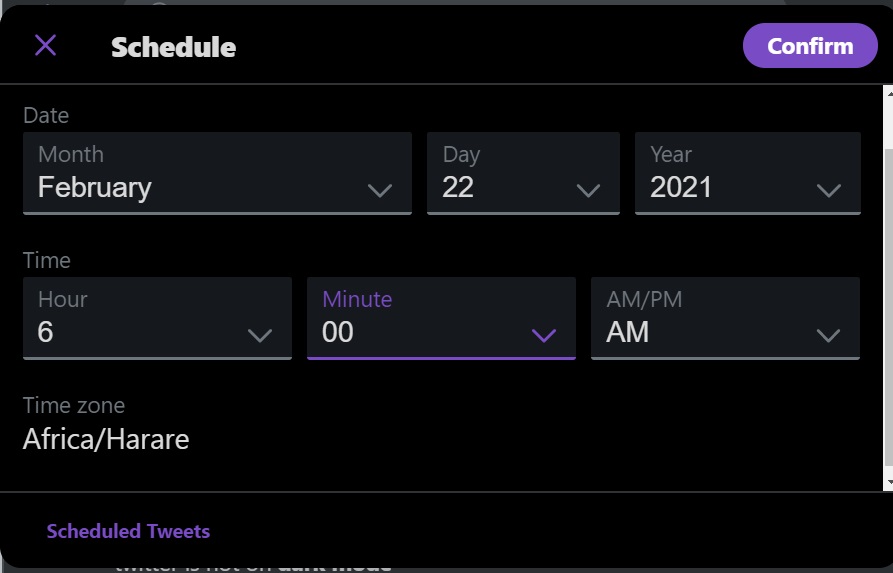Open the Year dropdown showing 2021
The image size is (893, 573).
747,173
